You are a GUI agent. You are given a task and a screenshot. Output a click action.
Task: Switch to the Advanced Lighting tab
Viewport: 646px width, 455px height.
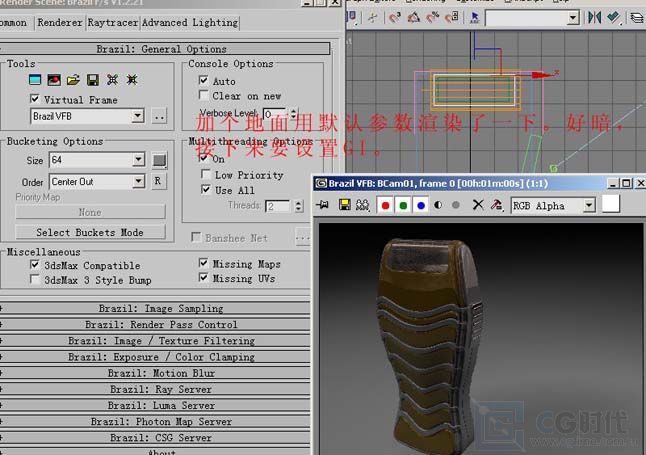pos(190,22)
